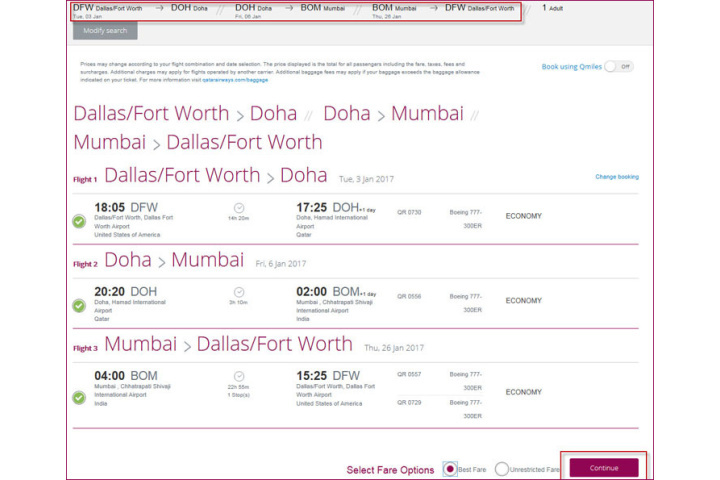Click flight number QR 0730
Viewport: 720px width, 480px height.
tap(409, 212)
